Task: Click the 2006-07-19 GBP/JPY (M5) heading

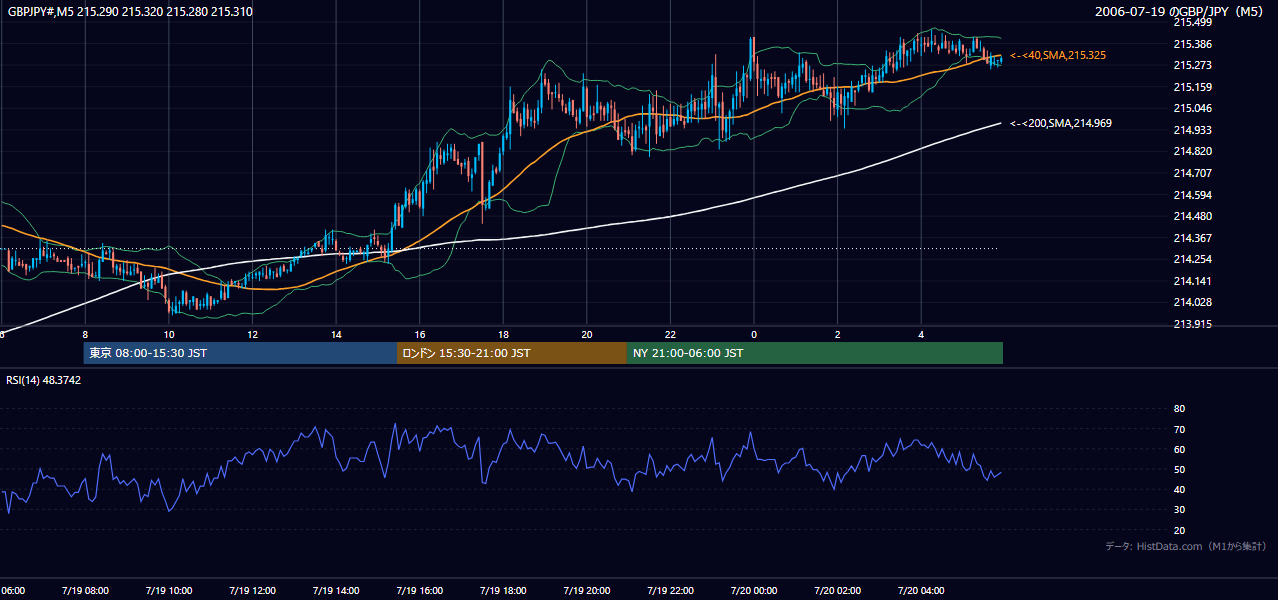Action: (x=1180, y=12)
